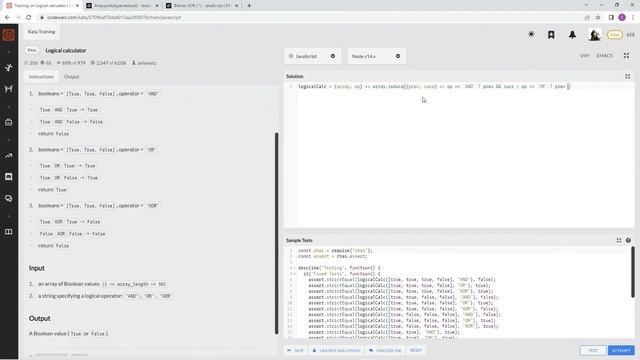Screen dimensions: 640x360
Task: Collapse the it 'Fixed Tests' fold arrow
Action: click(x=293, y=274)
